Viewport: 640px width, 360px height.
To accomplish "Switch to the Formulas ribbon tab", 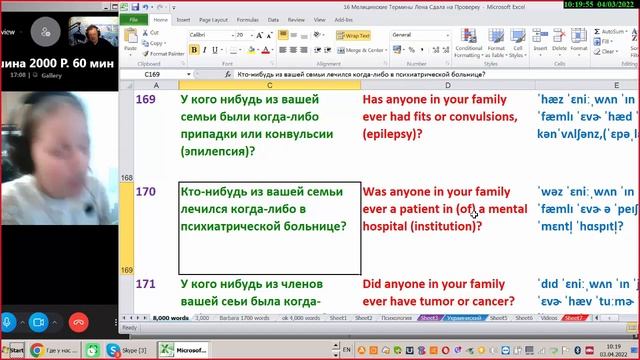I will click(x=247, y=20).
